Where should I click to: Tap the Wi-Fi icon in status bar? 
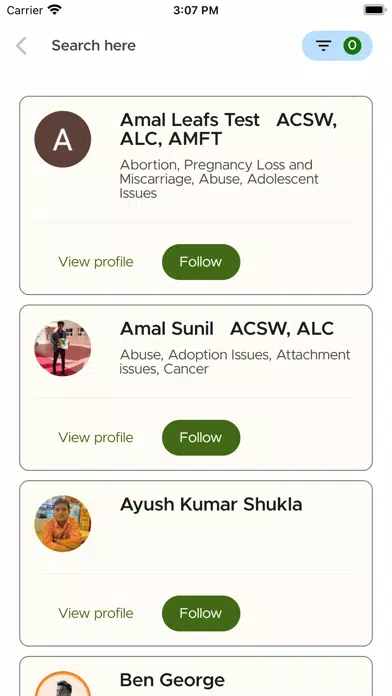55,10
